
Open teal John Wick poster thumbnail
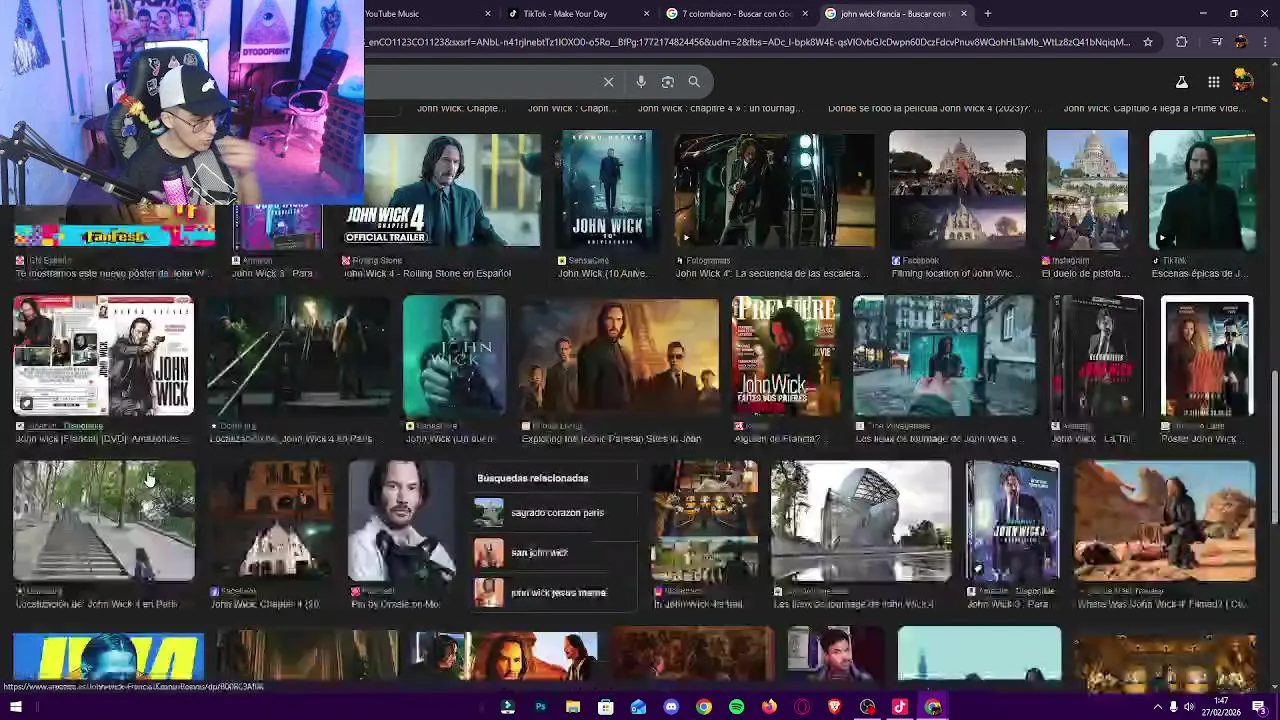(x=454, y=355)
